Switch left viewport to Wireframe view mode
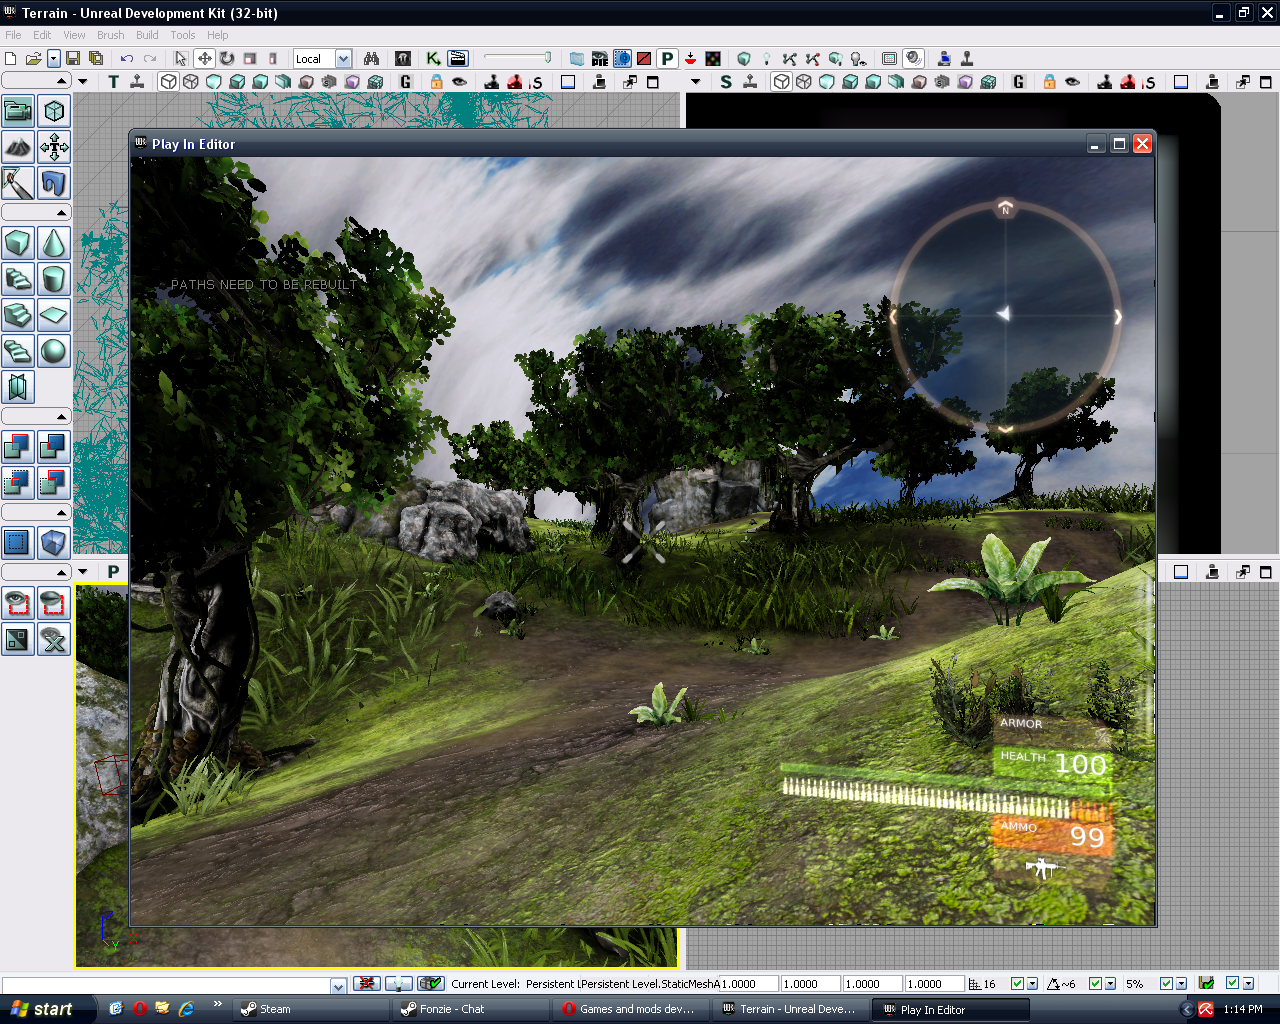 click(x=191, y=82)
